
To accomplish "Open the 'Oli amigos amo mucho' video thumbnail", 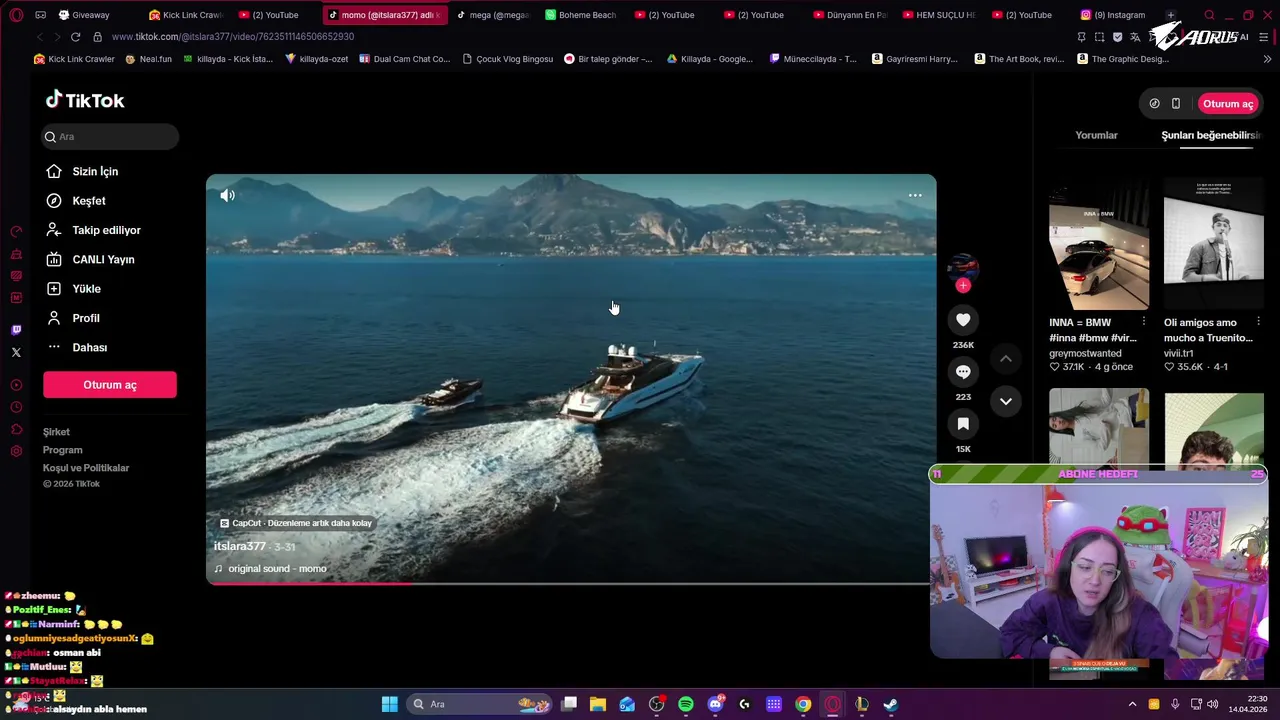I will click(1214, 244).
